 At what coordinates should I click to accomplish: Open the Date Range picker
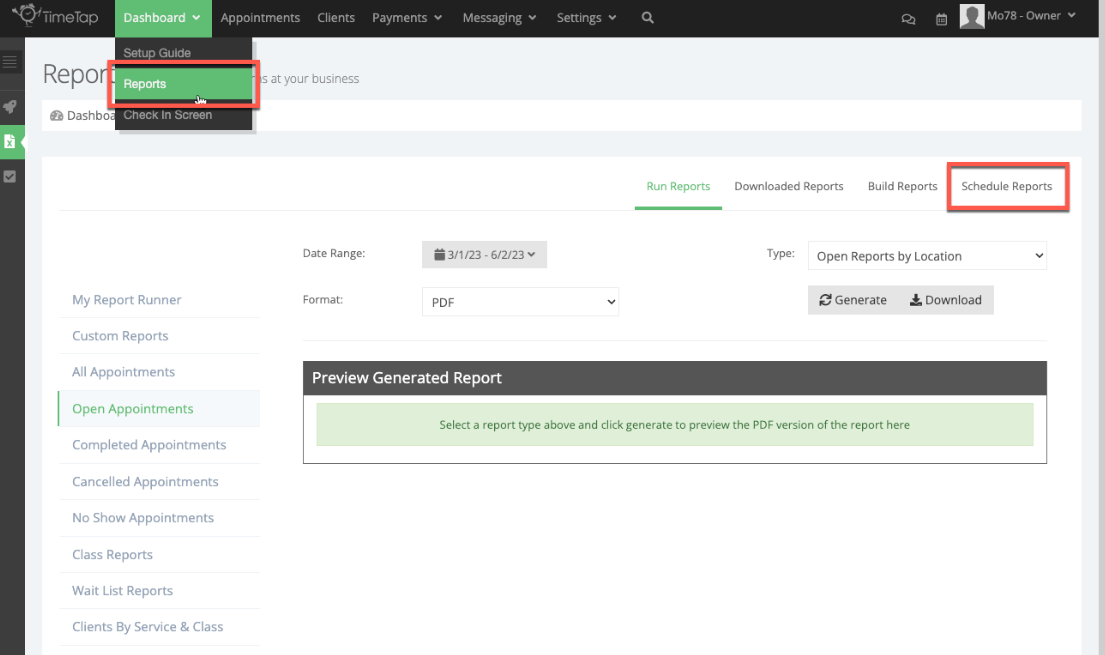(484, 254)
